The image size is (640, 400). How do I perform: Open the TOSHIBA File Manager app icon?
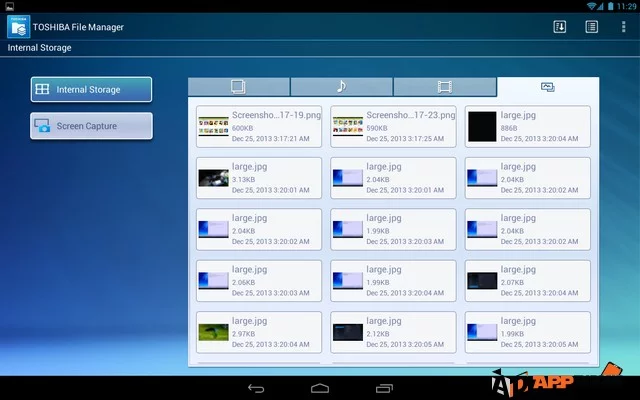pyautogui.click(x=18, y=27)
